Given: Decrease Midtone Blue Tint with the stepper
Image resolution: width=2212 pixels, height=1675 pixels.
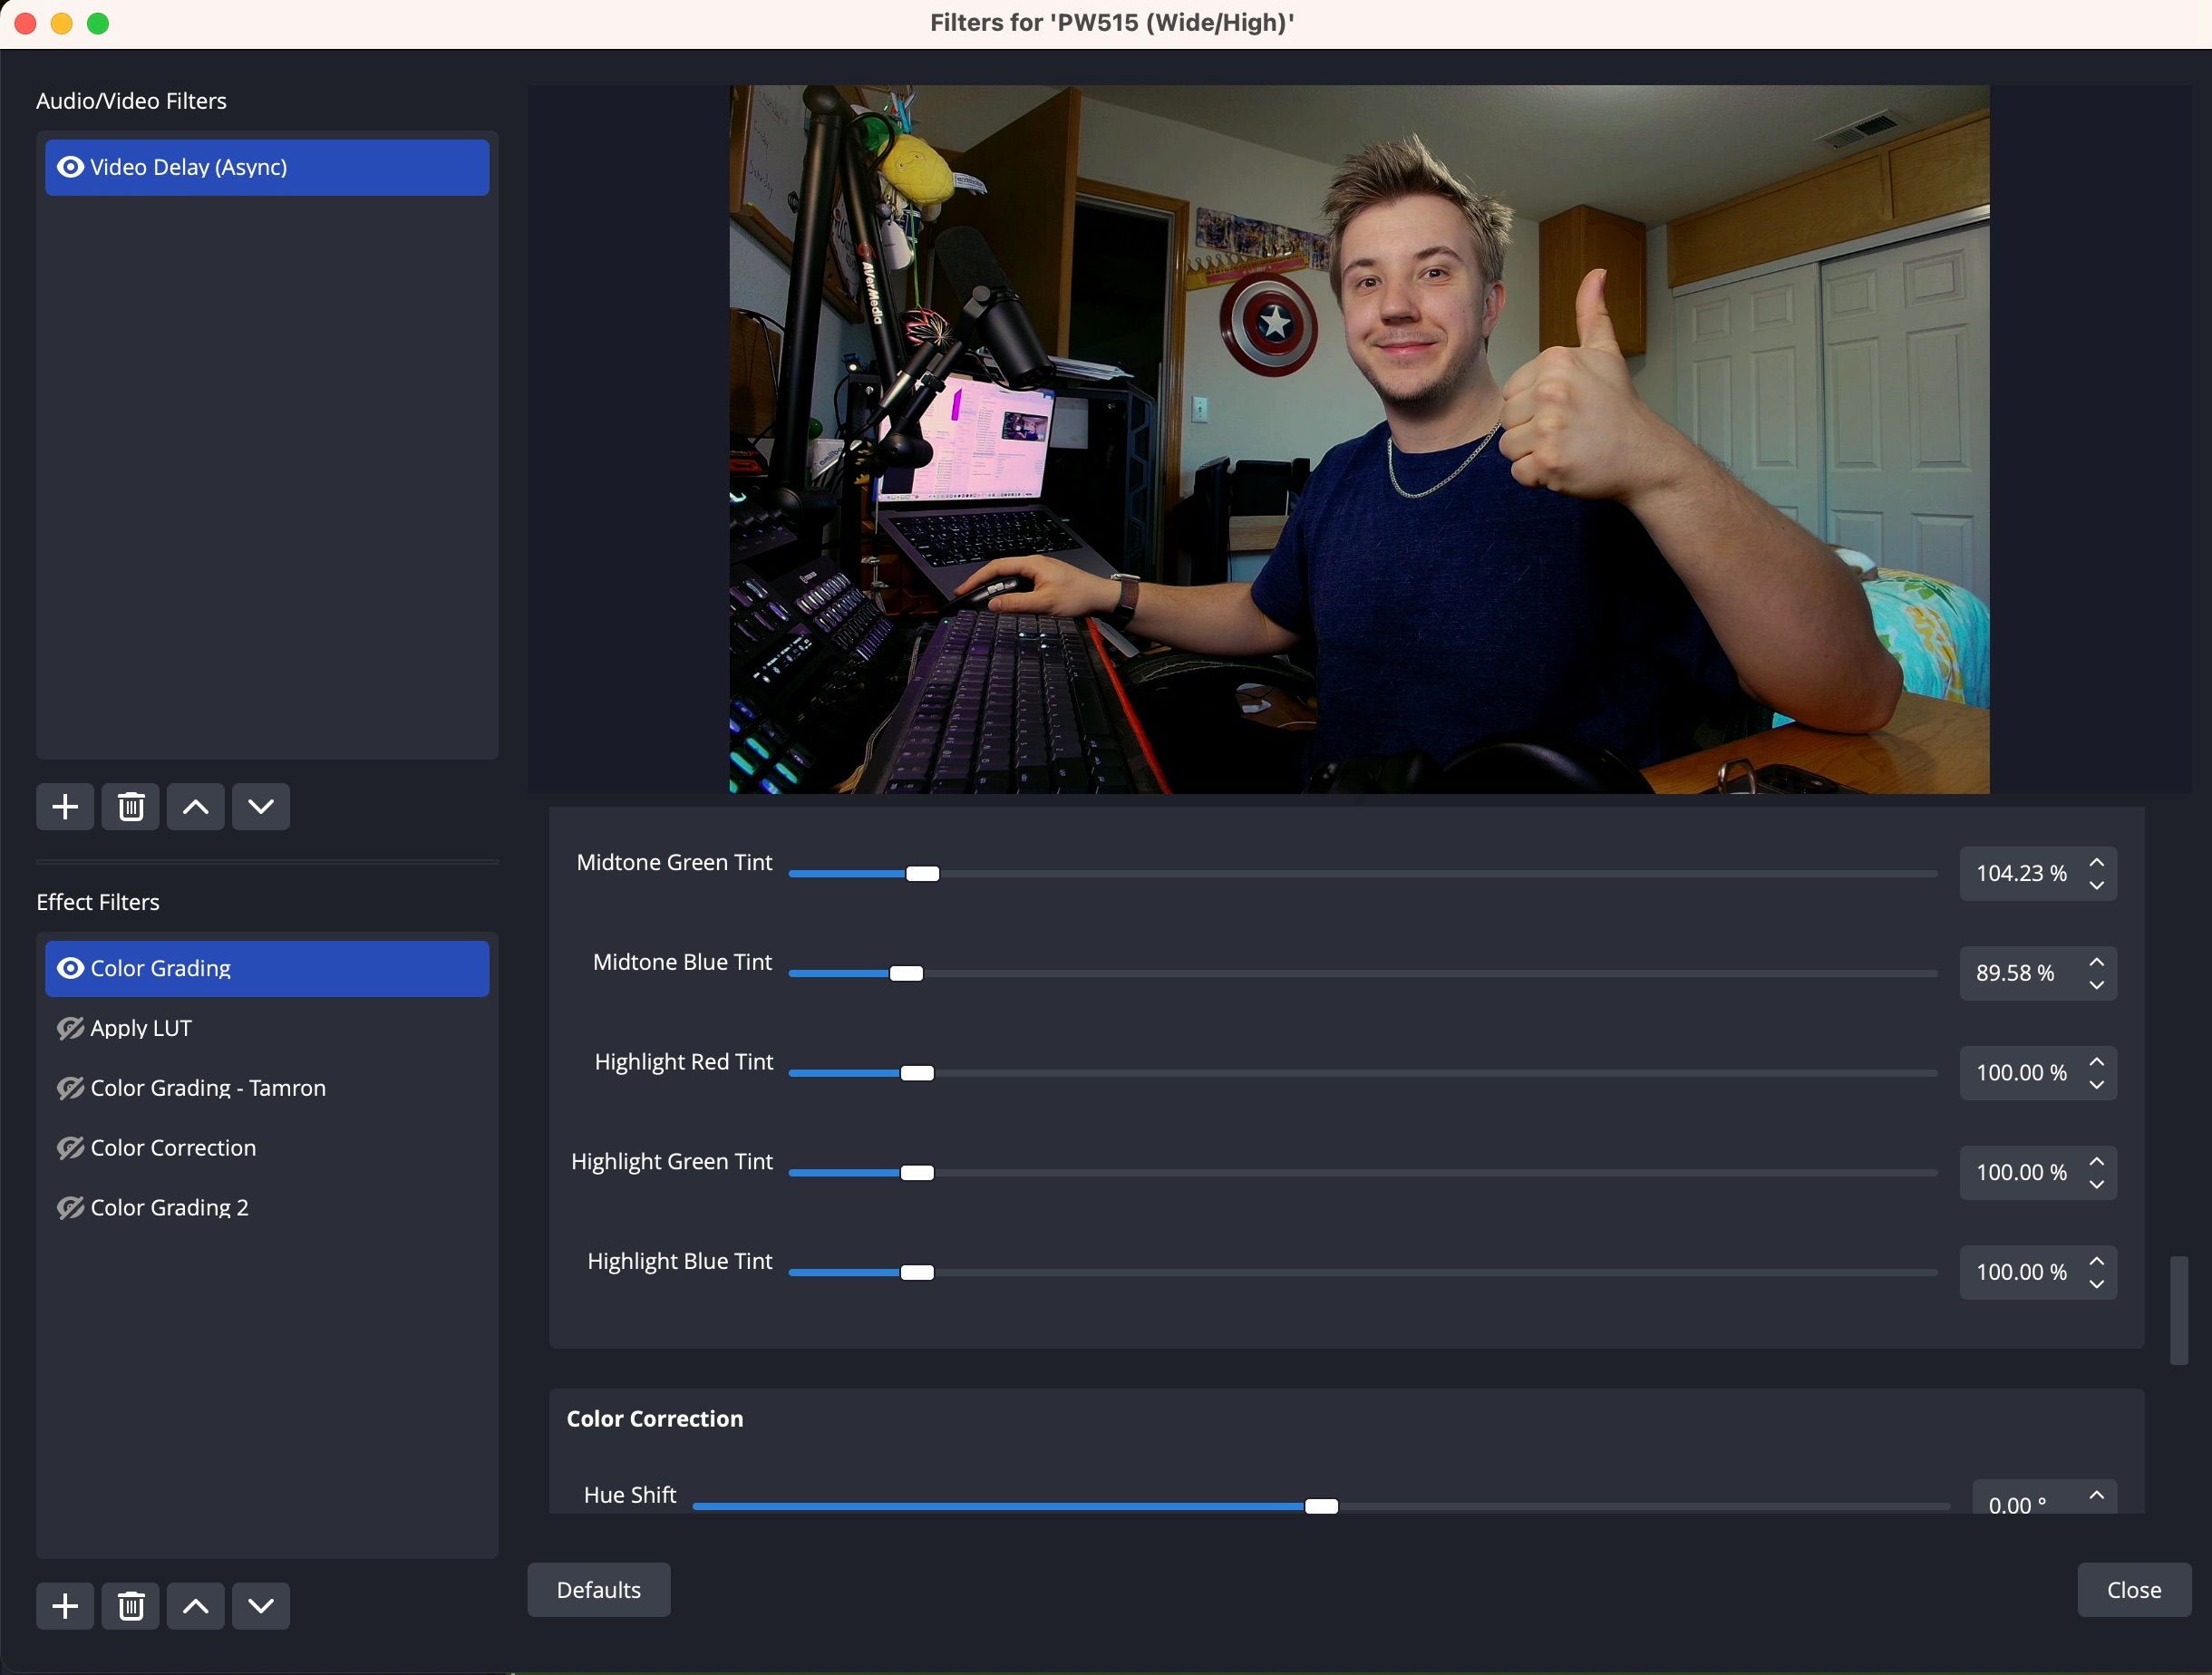Looking at the screenshot, I should click(x=2096, y=985).
